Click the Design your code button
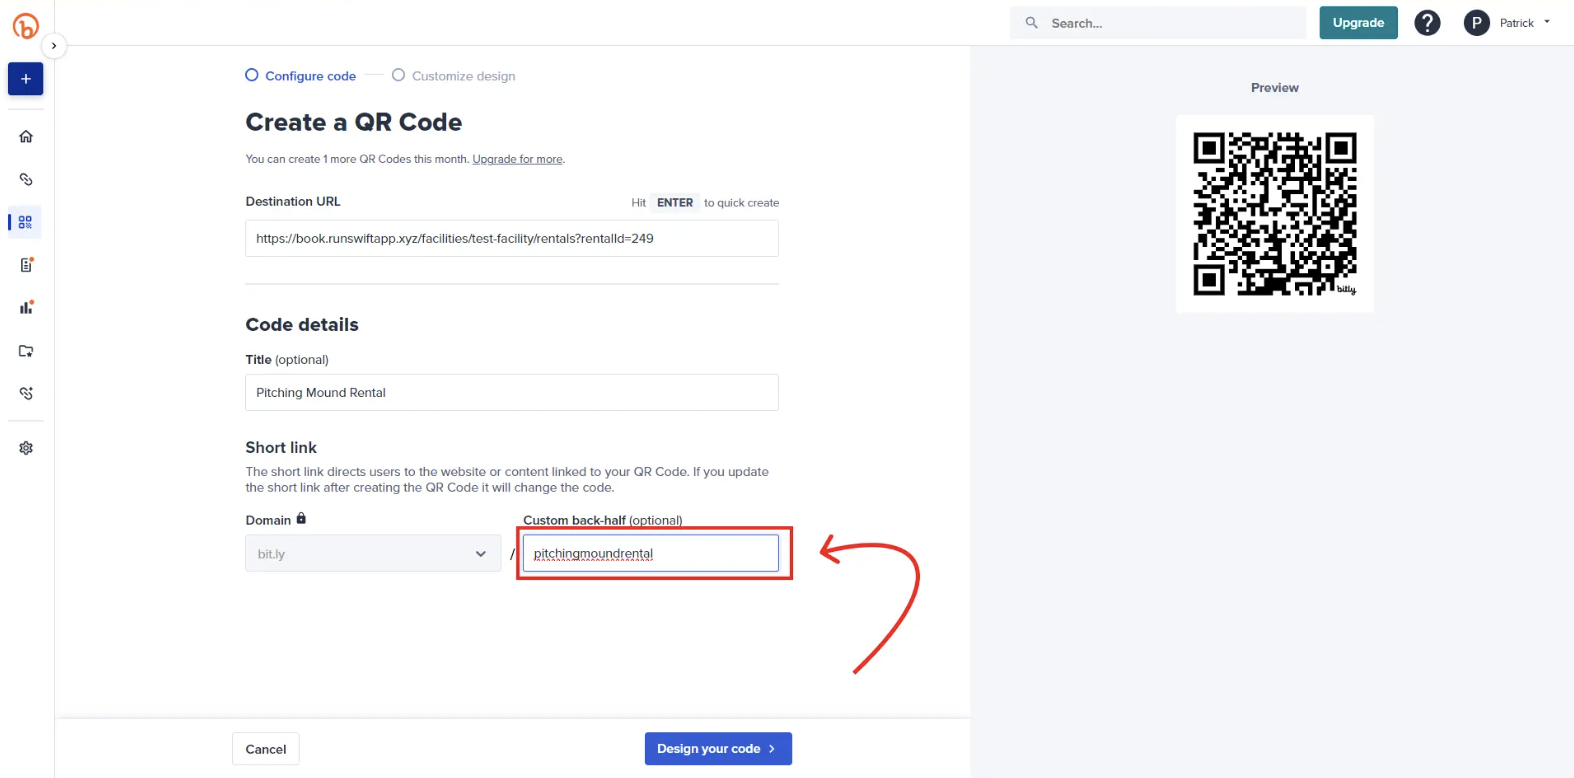 click(x=717, y=749)
